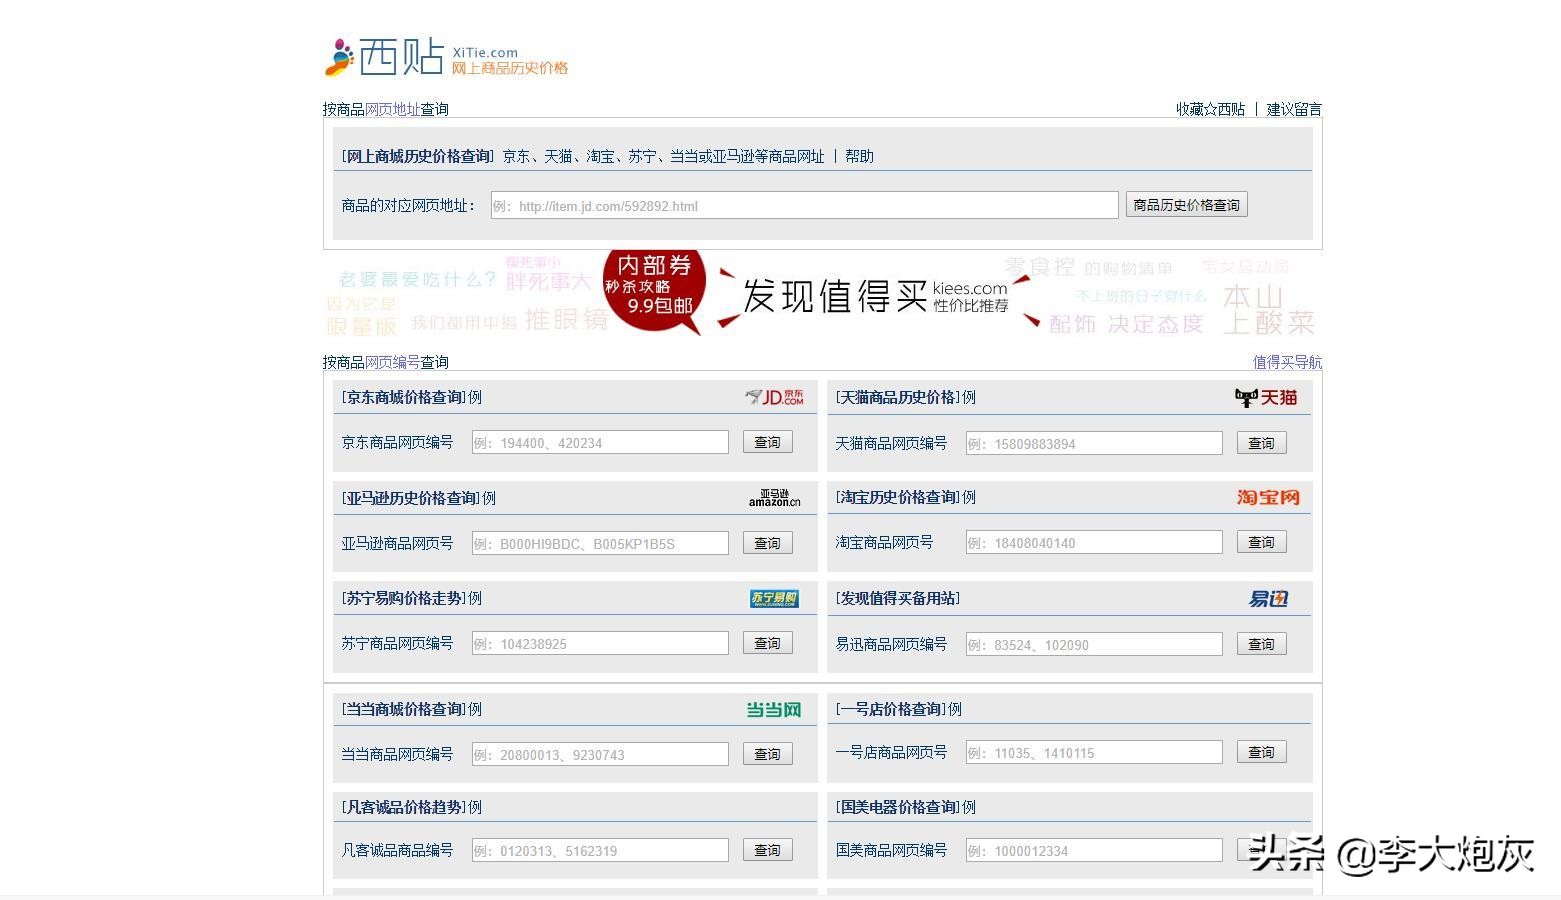Click the 淘宝网 Taobao logo

point(1268,497)
